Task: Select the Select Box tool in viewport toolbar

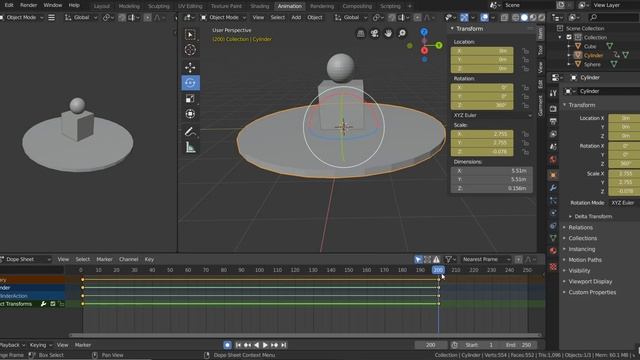Action: 190,35
